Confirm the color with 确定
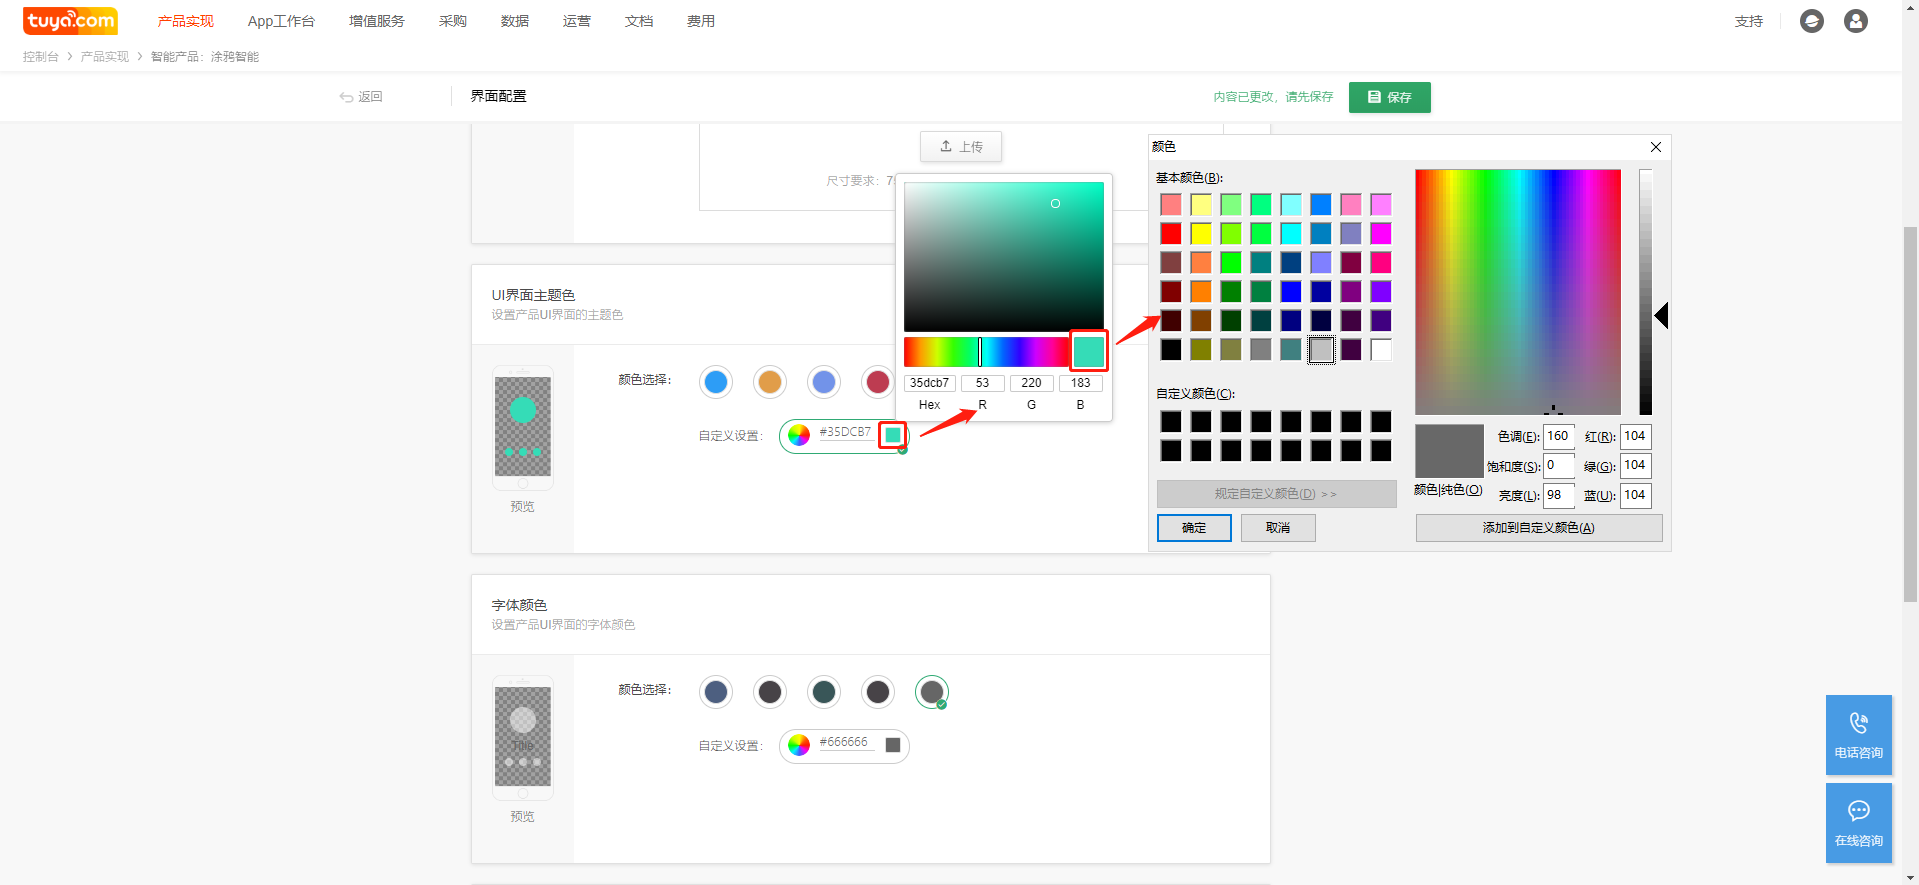Image resolution: width=1919 pixels, height=885 pixels. click(x=1194, y=528)
